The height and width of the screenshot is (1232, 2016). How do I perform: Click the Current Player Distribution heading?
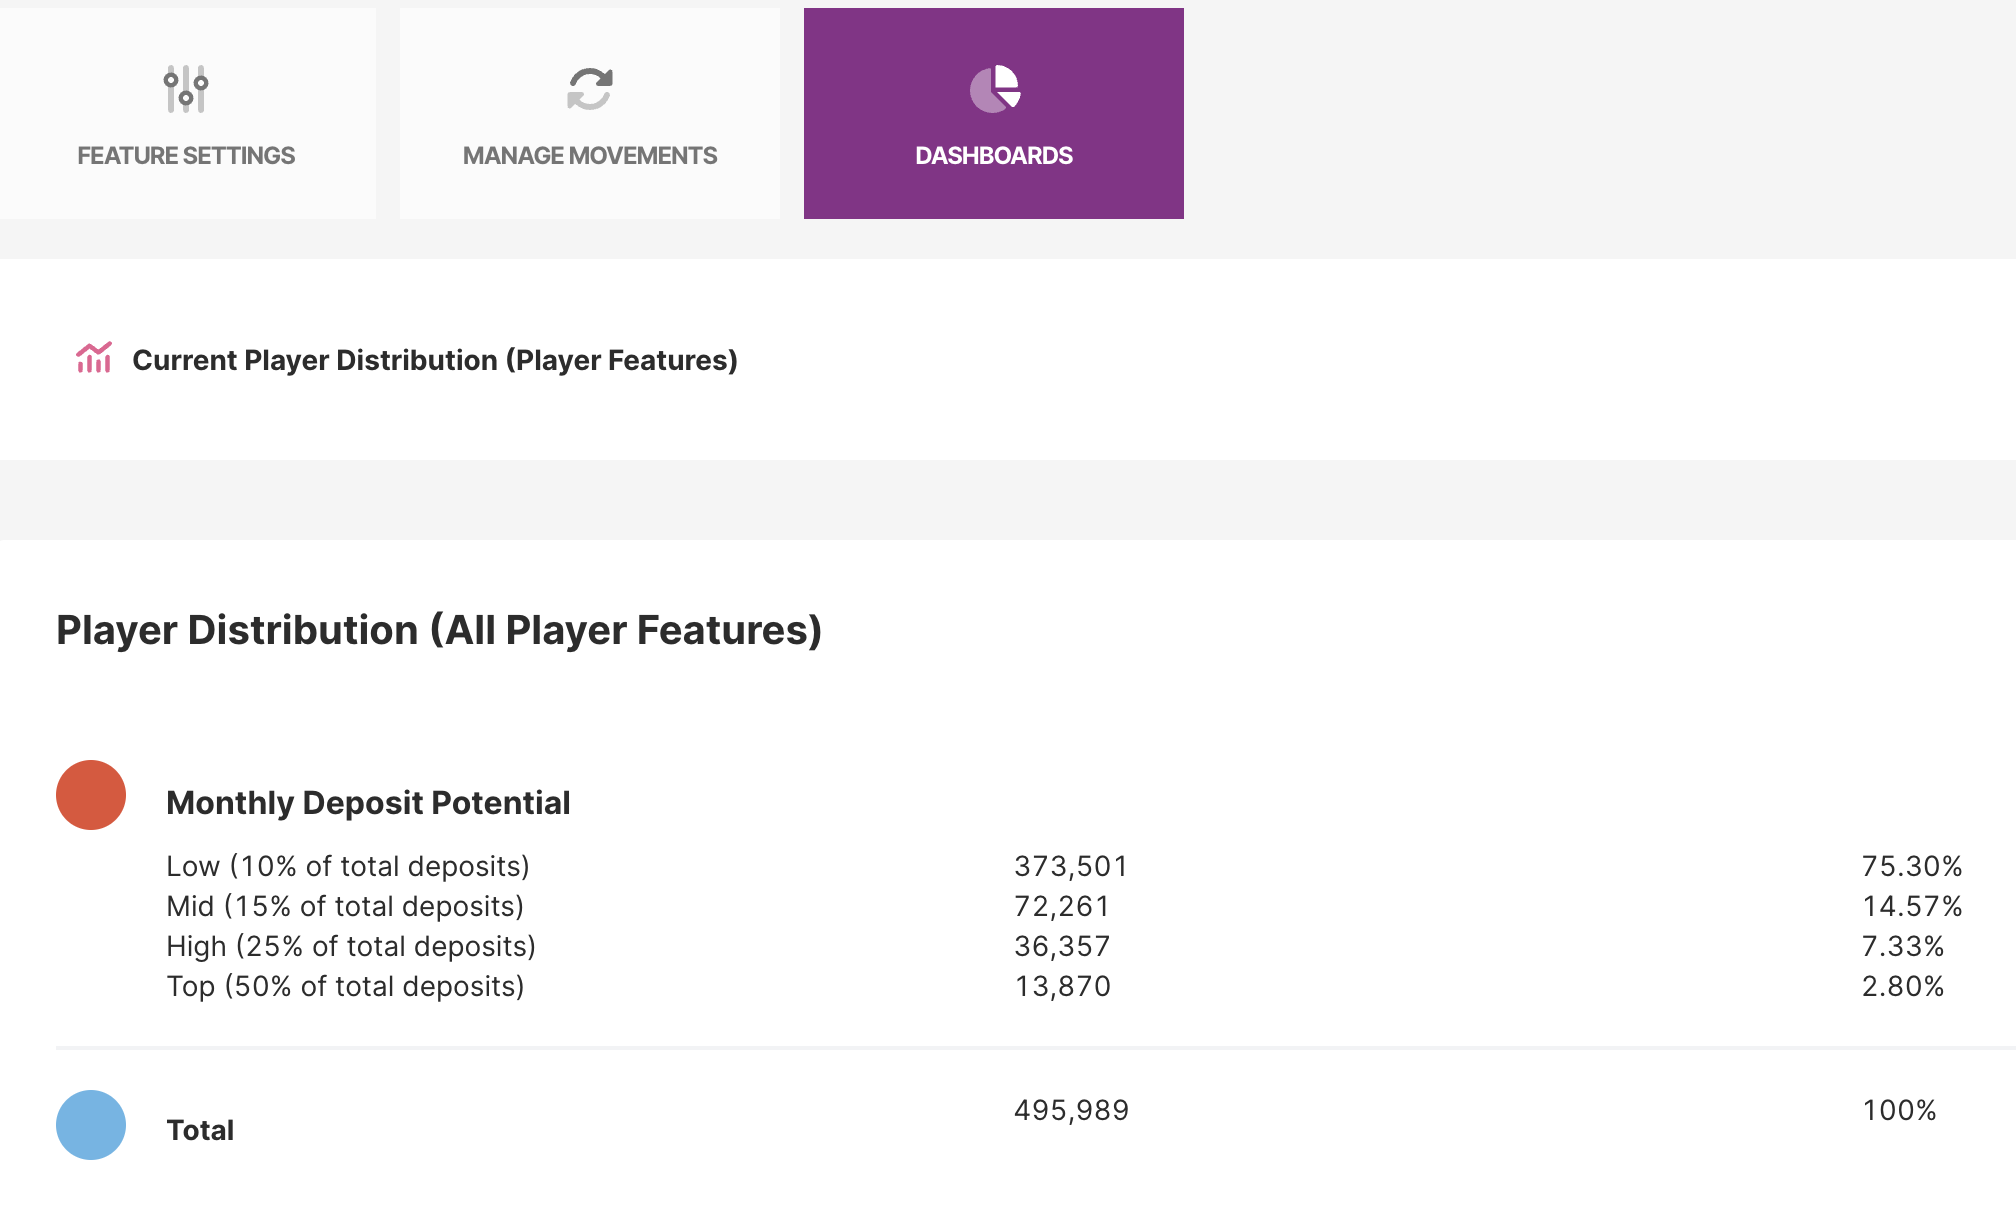(x=434, y=360)
